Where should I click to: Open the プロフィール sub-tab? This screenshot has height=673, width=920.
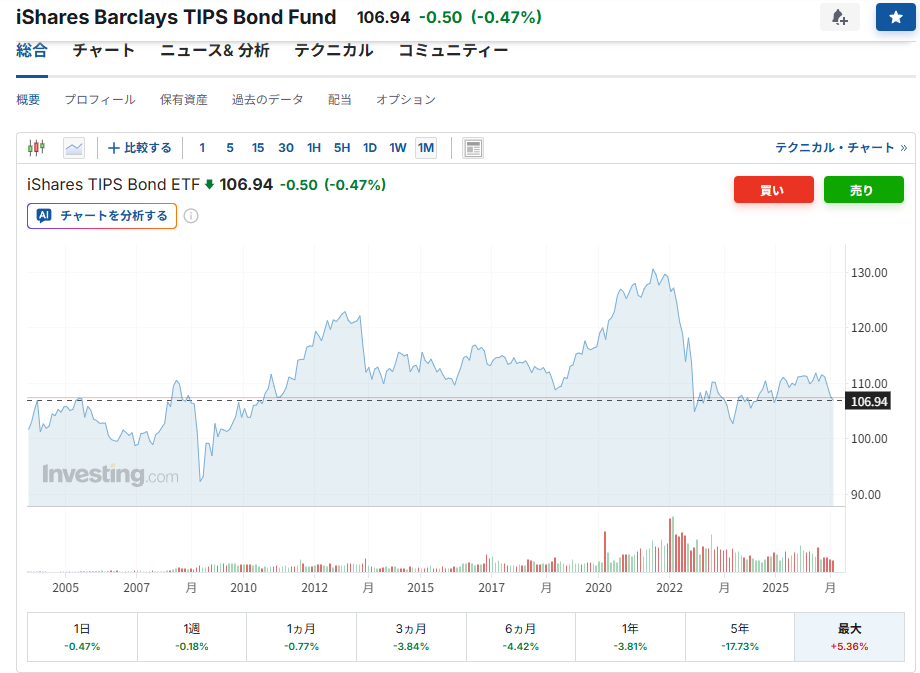(100, 100)
